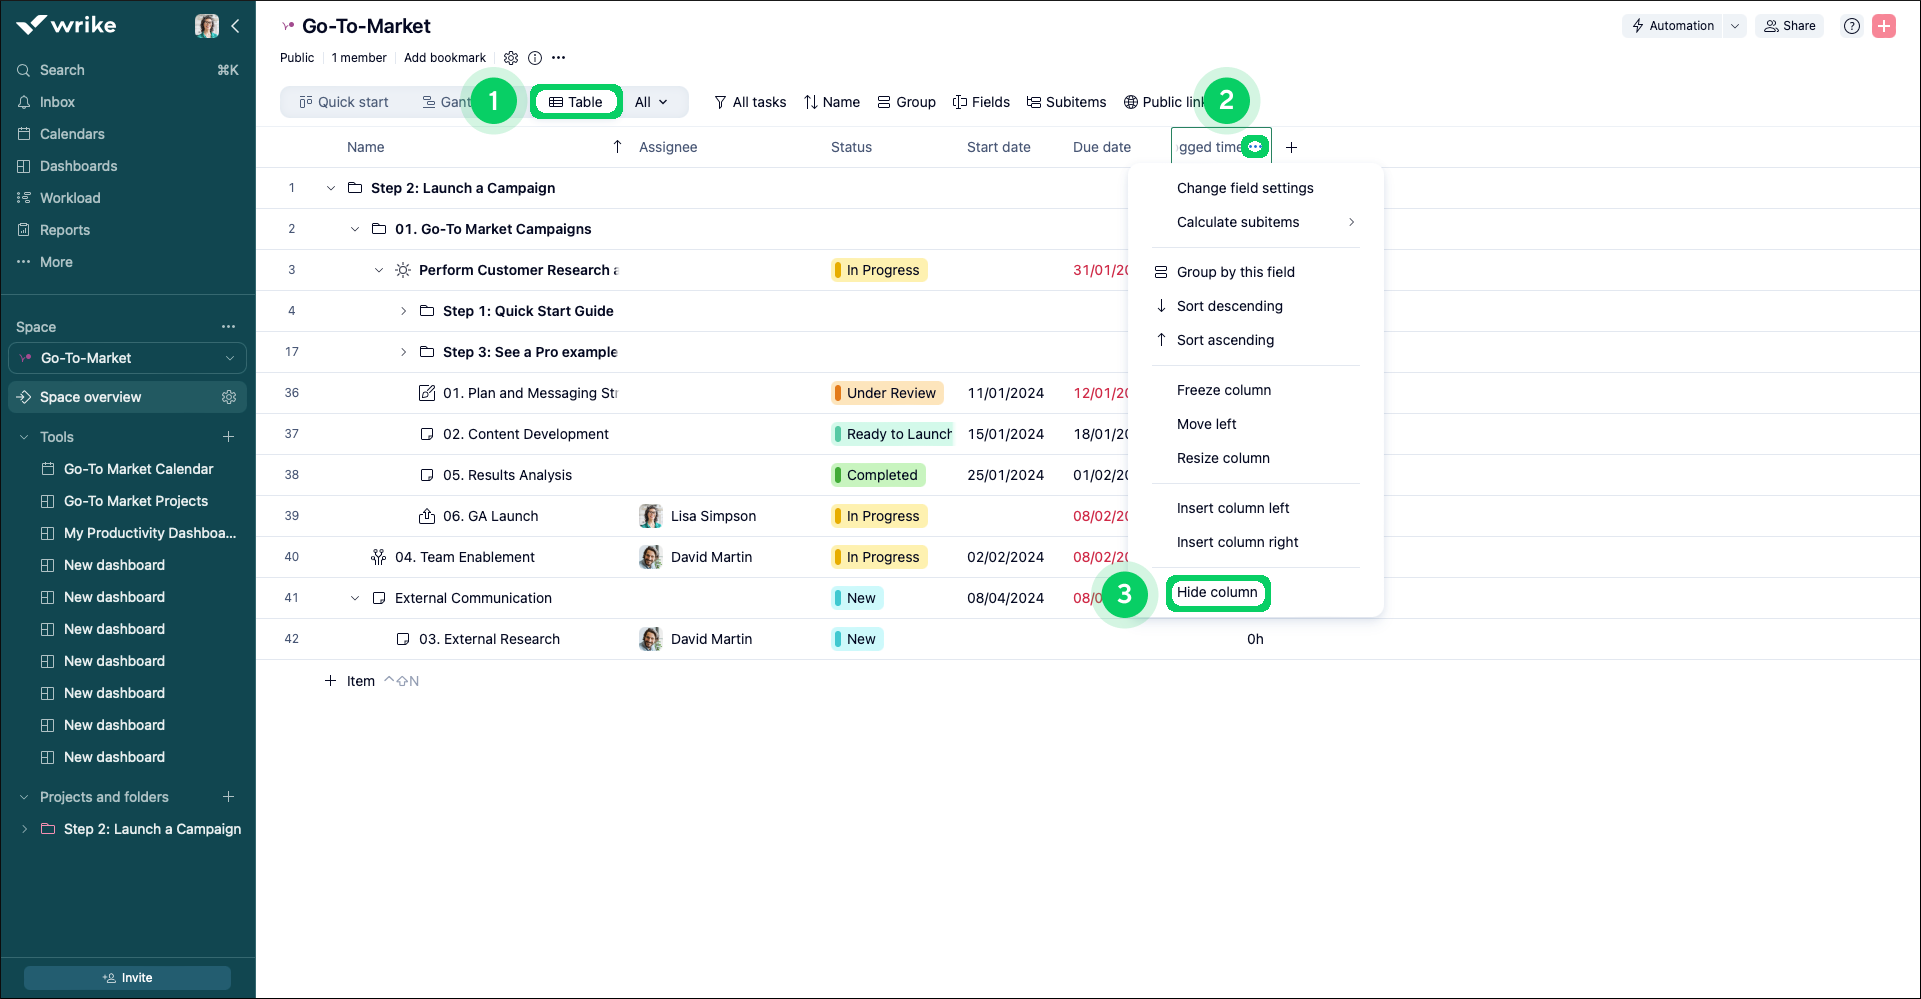Open the Reports section
The height and width of the screenshot is (999, 1921).
(x=65, y=230)
